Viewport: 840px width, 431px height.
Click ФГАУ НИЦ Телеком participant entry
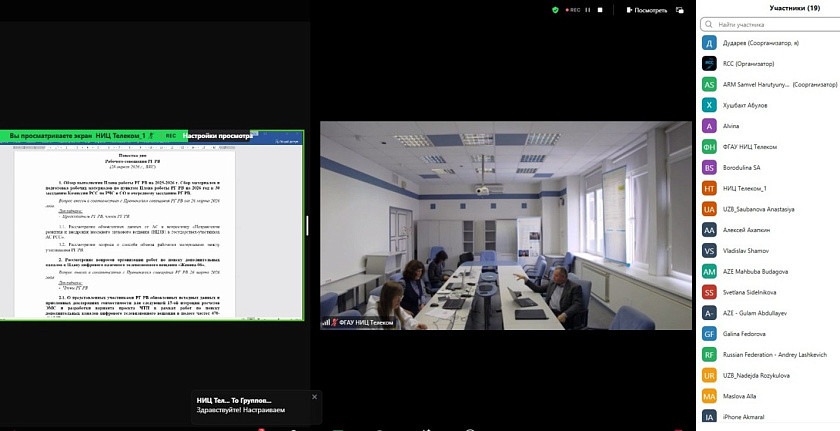tap(757, 147)
